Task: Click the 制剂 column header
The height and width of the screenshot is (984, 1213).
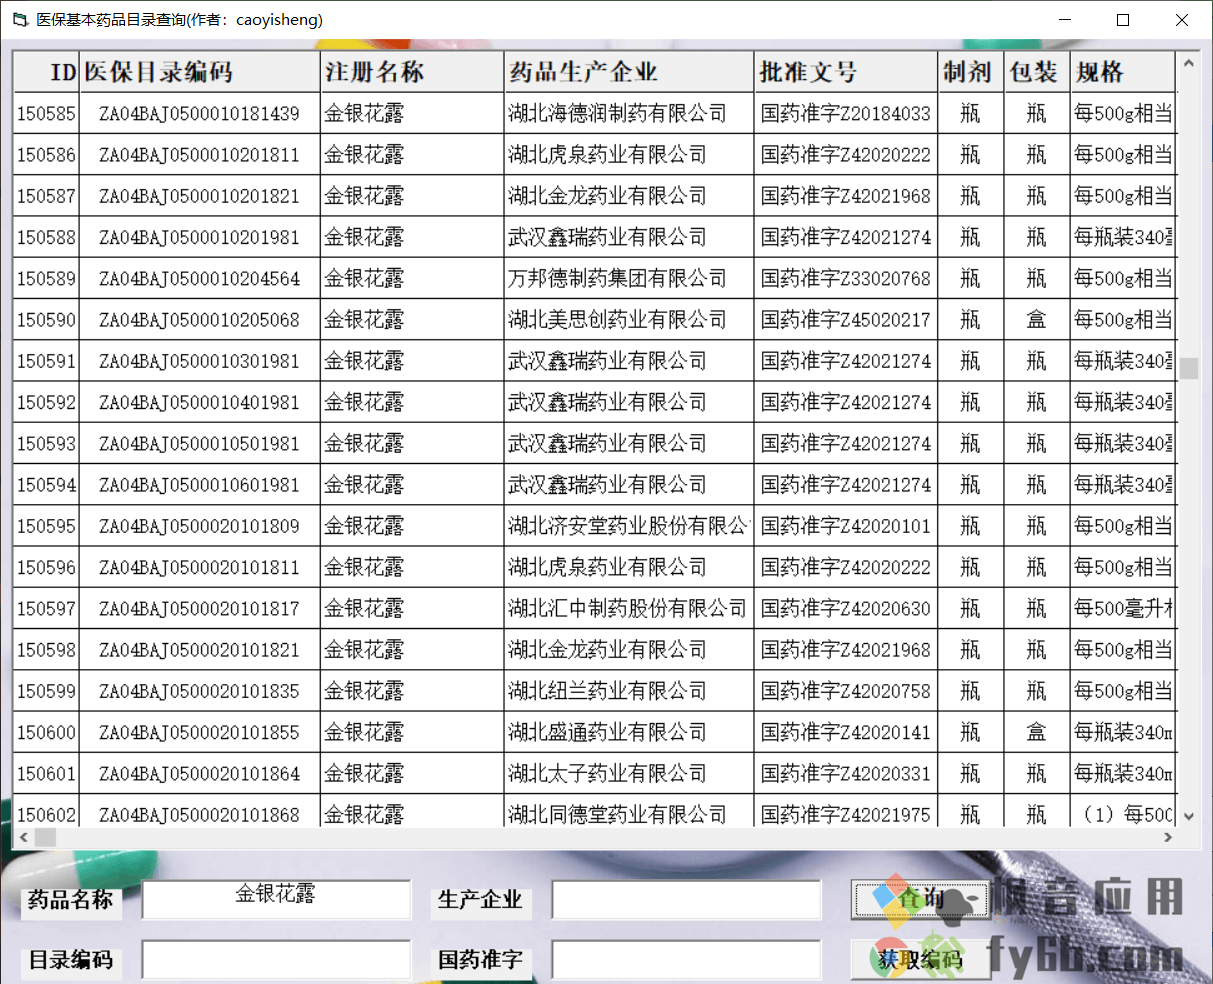Action: 970,72
